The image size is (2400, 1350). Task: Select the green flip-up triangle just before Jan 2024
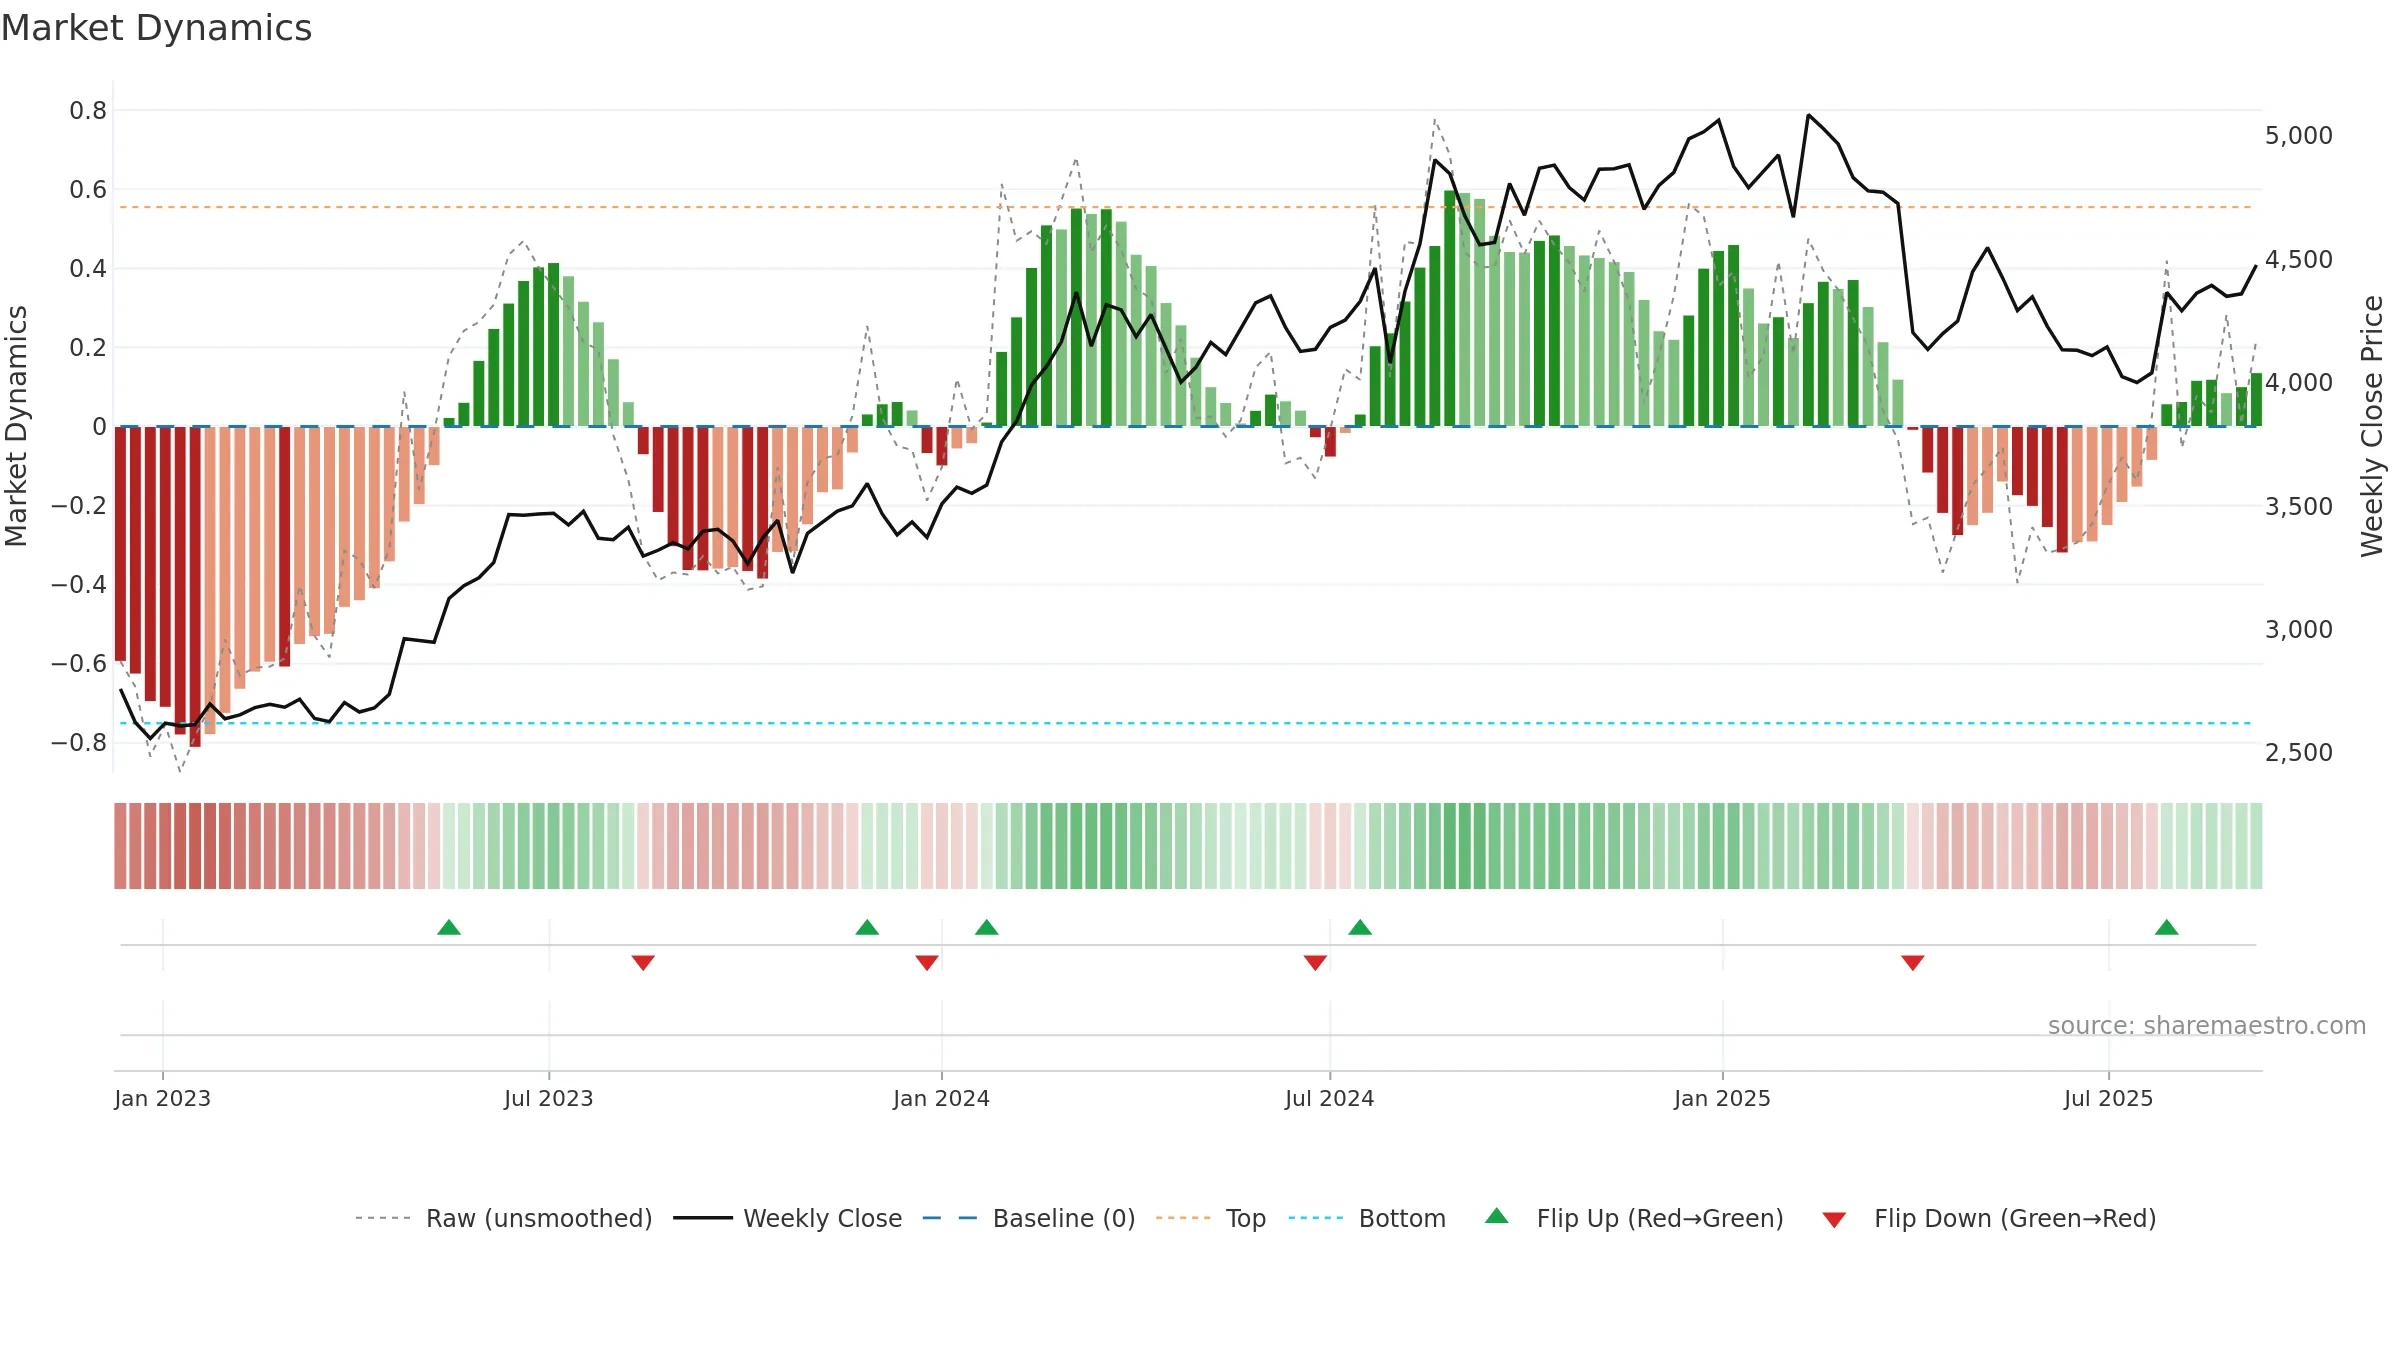coord(867,927)
